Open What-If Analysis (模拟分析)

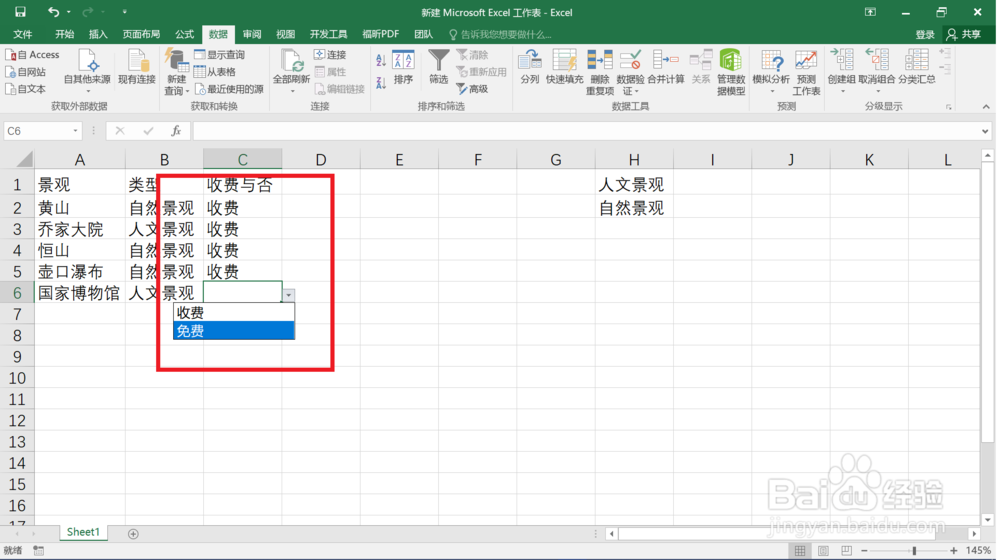click(x=771, y=71)
